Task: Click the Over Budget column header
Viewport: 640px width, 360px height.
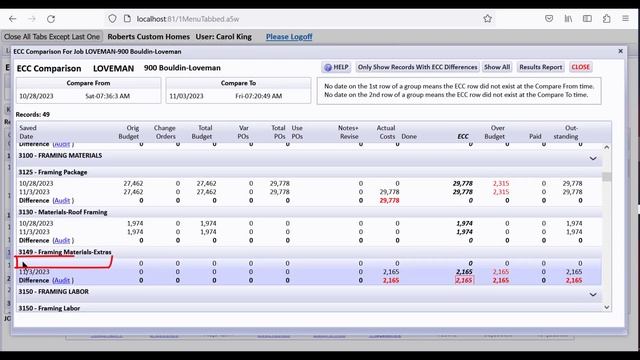Action: point(495,132)
